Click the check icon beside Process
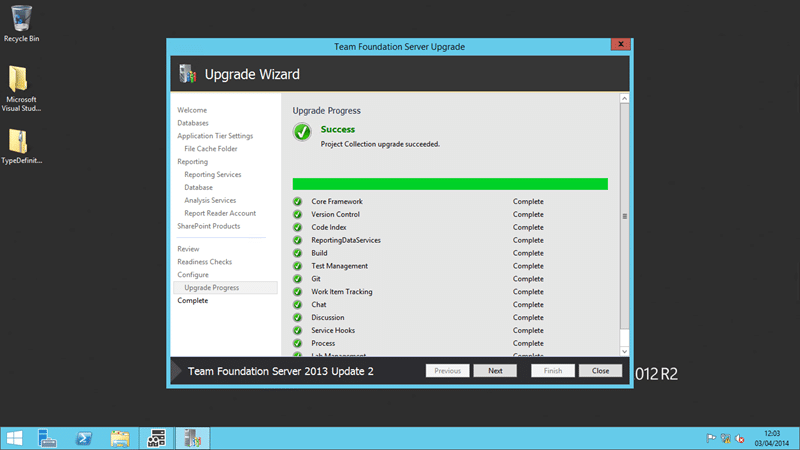The height and width of the screenshot is (450, 800). tap(297, 343)
